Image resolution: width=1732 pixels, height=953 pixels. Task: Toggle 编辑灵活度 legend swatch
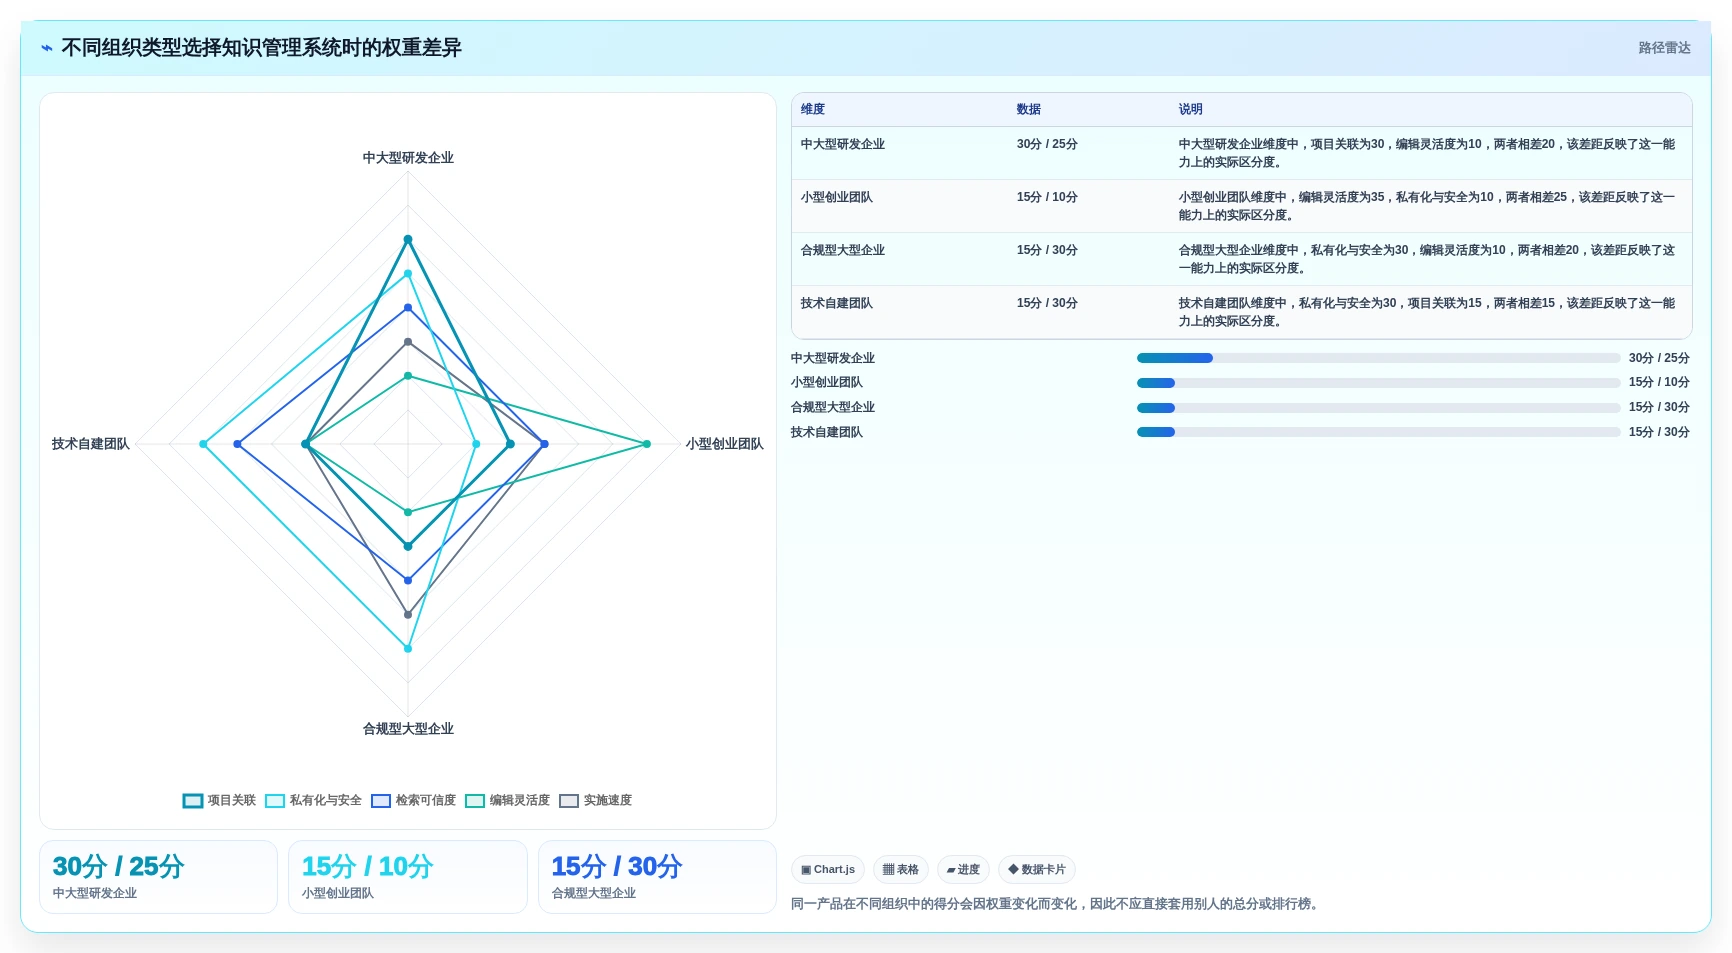coord(475,801)
